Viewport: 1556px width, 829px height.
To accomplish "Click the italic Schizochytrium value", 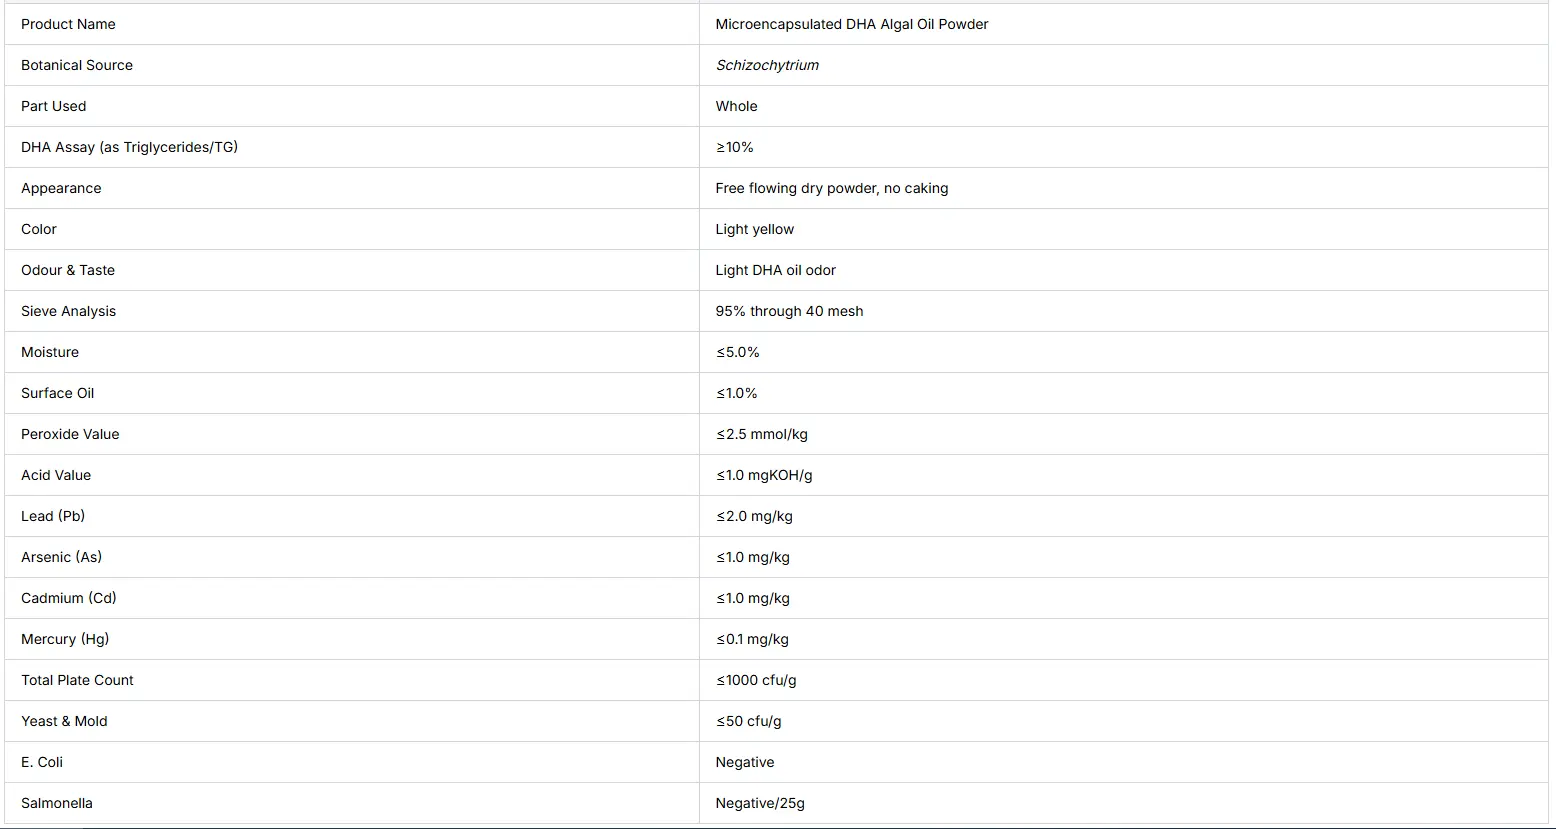I will [x=767, y=65].
